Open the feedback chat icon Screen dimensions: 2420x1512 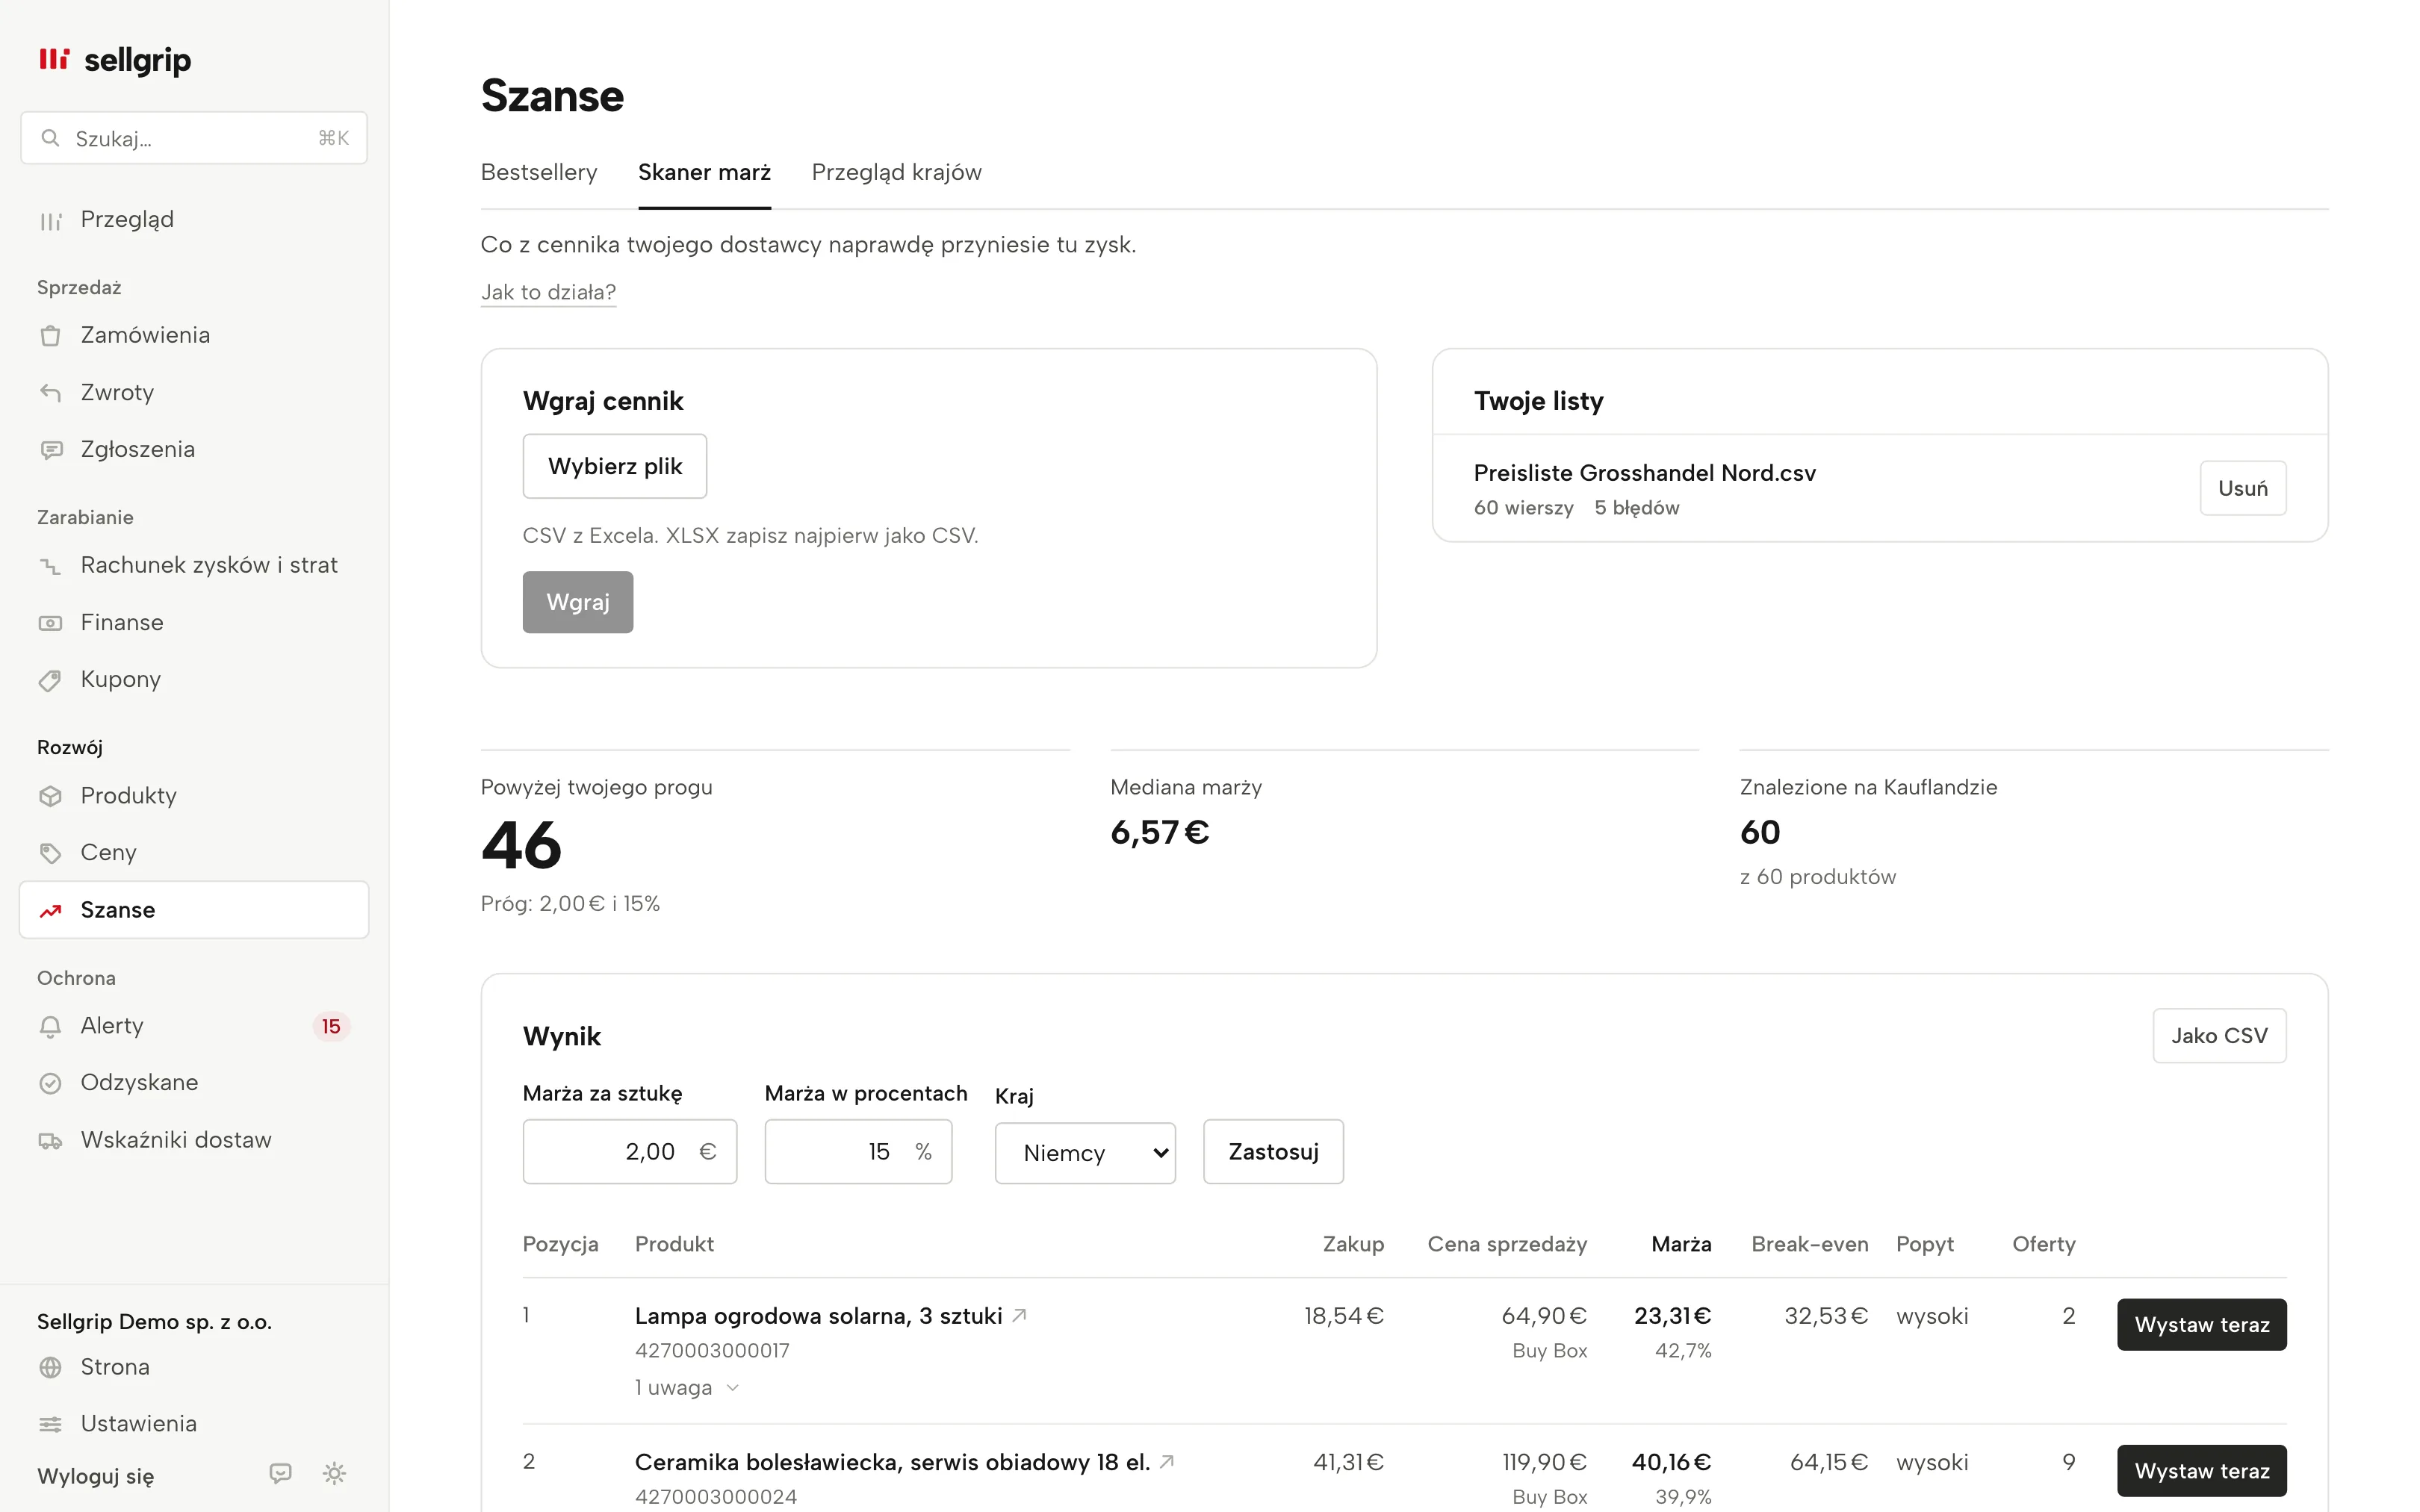point(281,1473)
